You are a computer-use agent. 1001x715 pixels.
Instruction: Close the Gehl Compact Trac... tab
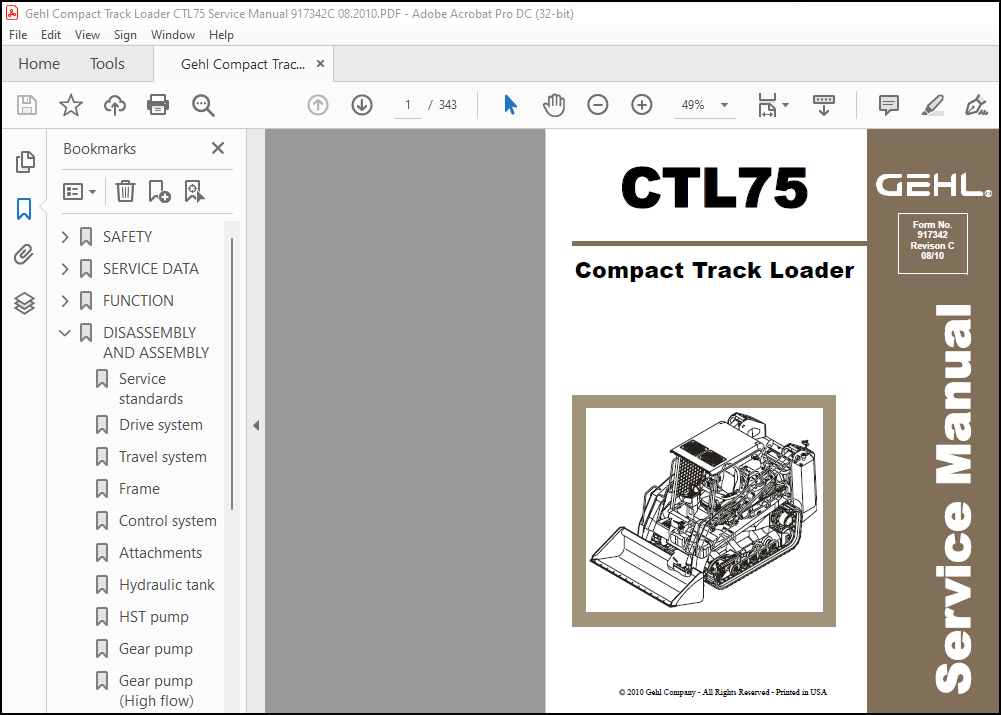click(320, 64)
